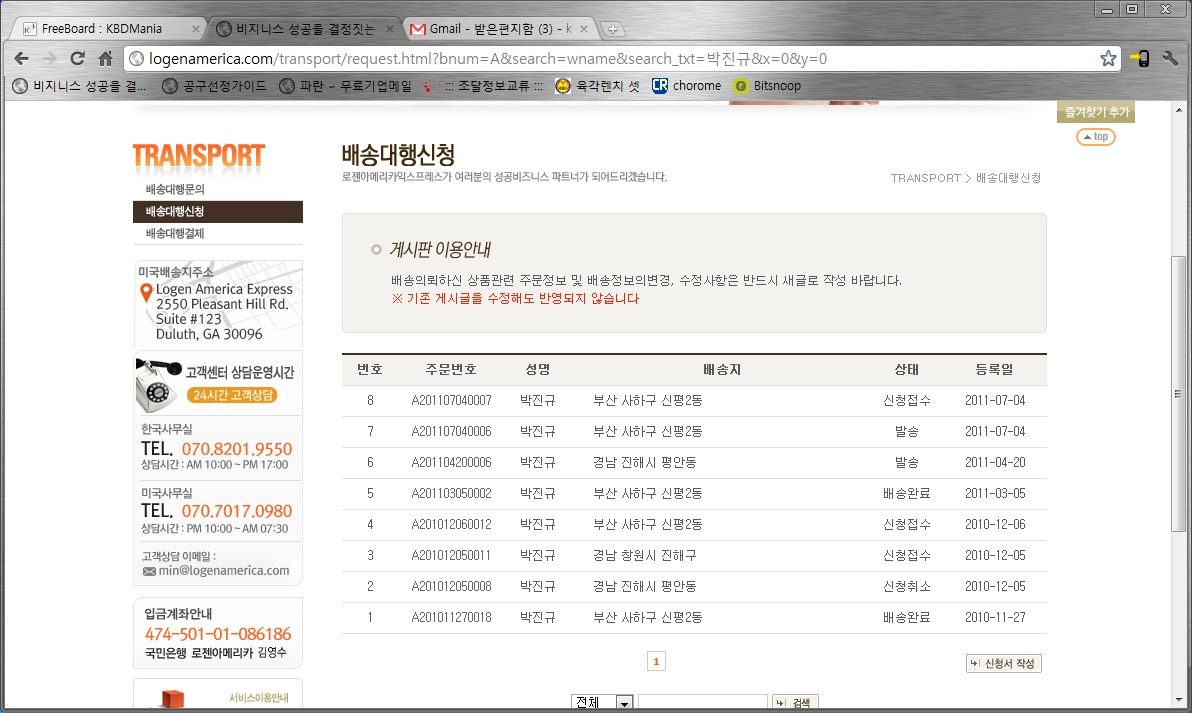Click the map pin icon by Logen America Express
The width and height of the screenshot is (1192, 713).
tap(146, 292)
